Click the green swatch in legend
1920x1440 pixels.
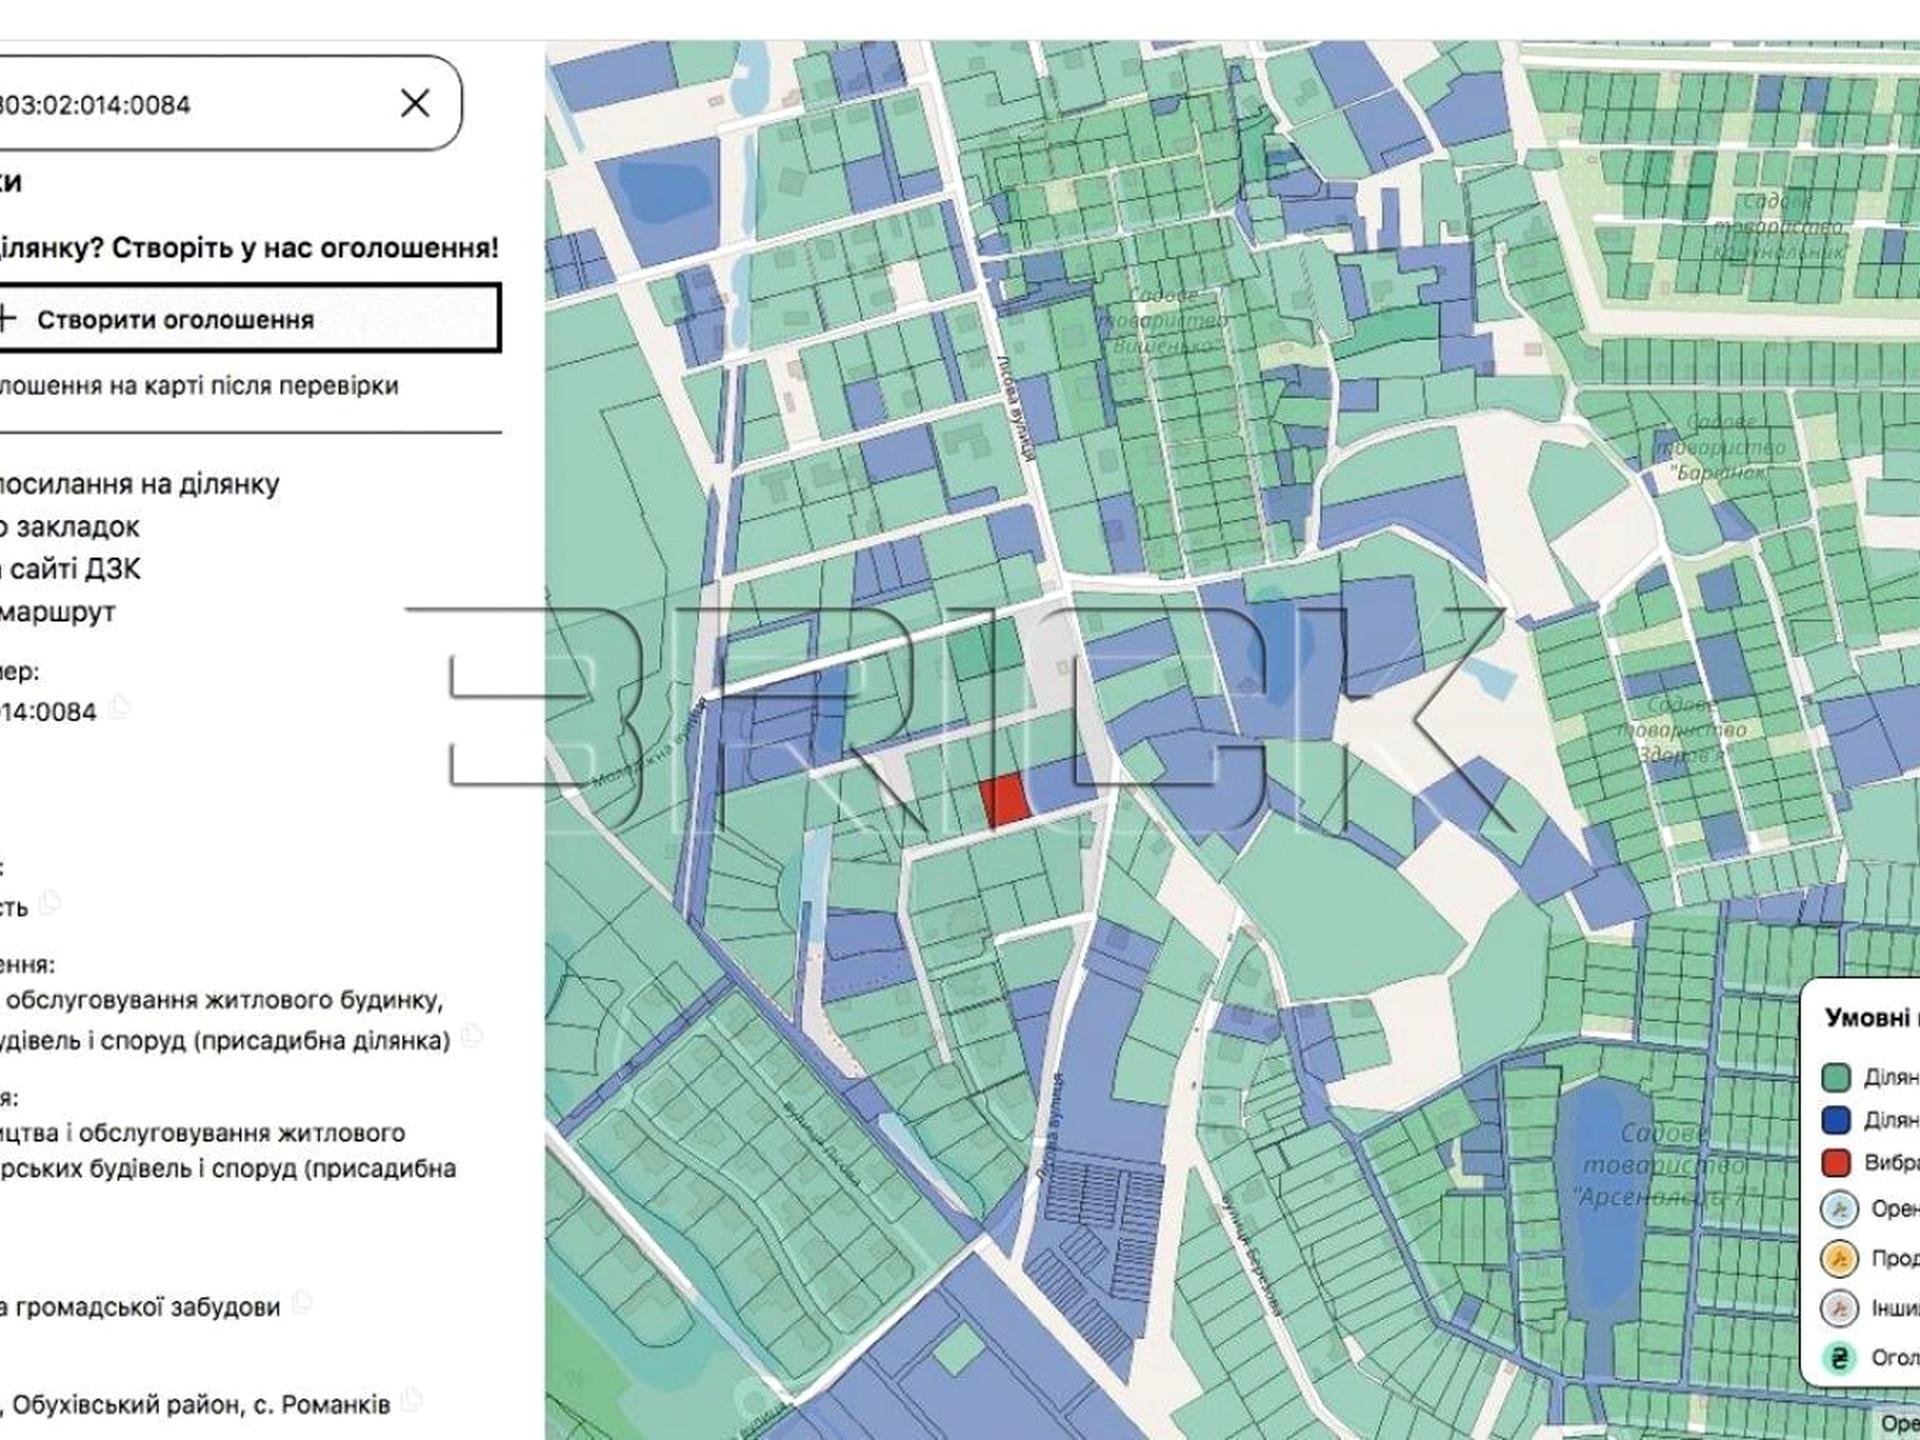pos(1836,1078)
